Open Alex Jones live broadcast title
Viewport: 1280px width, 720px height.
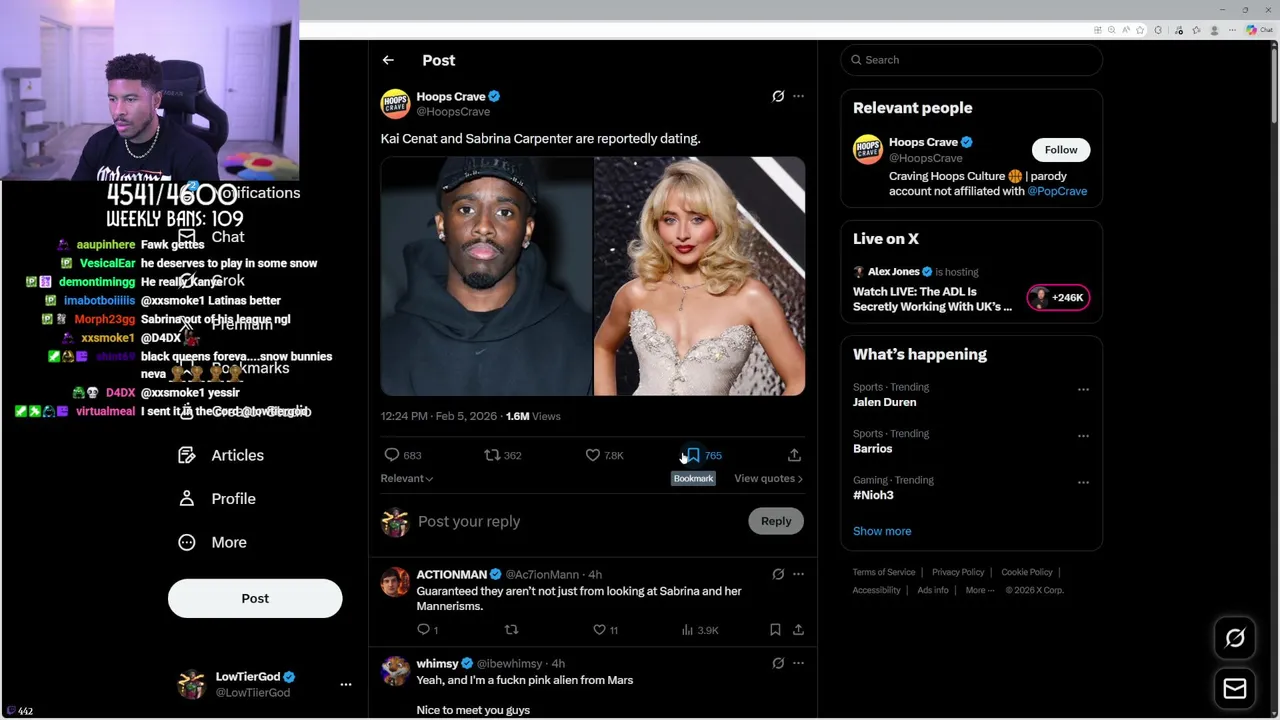tap(932, 299)
